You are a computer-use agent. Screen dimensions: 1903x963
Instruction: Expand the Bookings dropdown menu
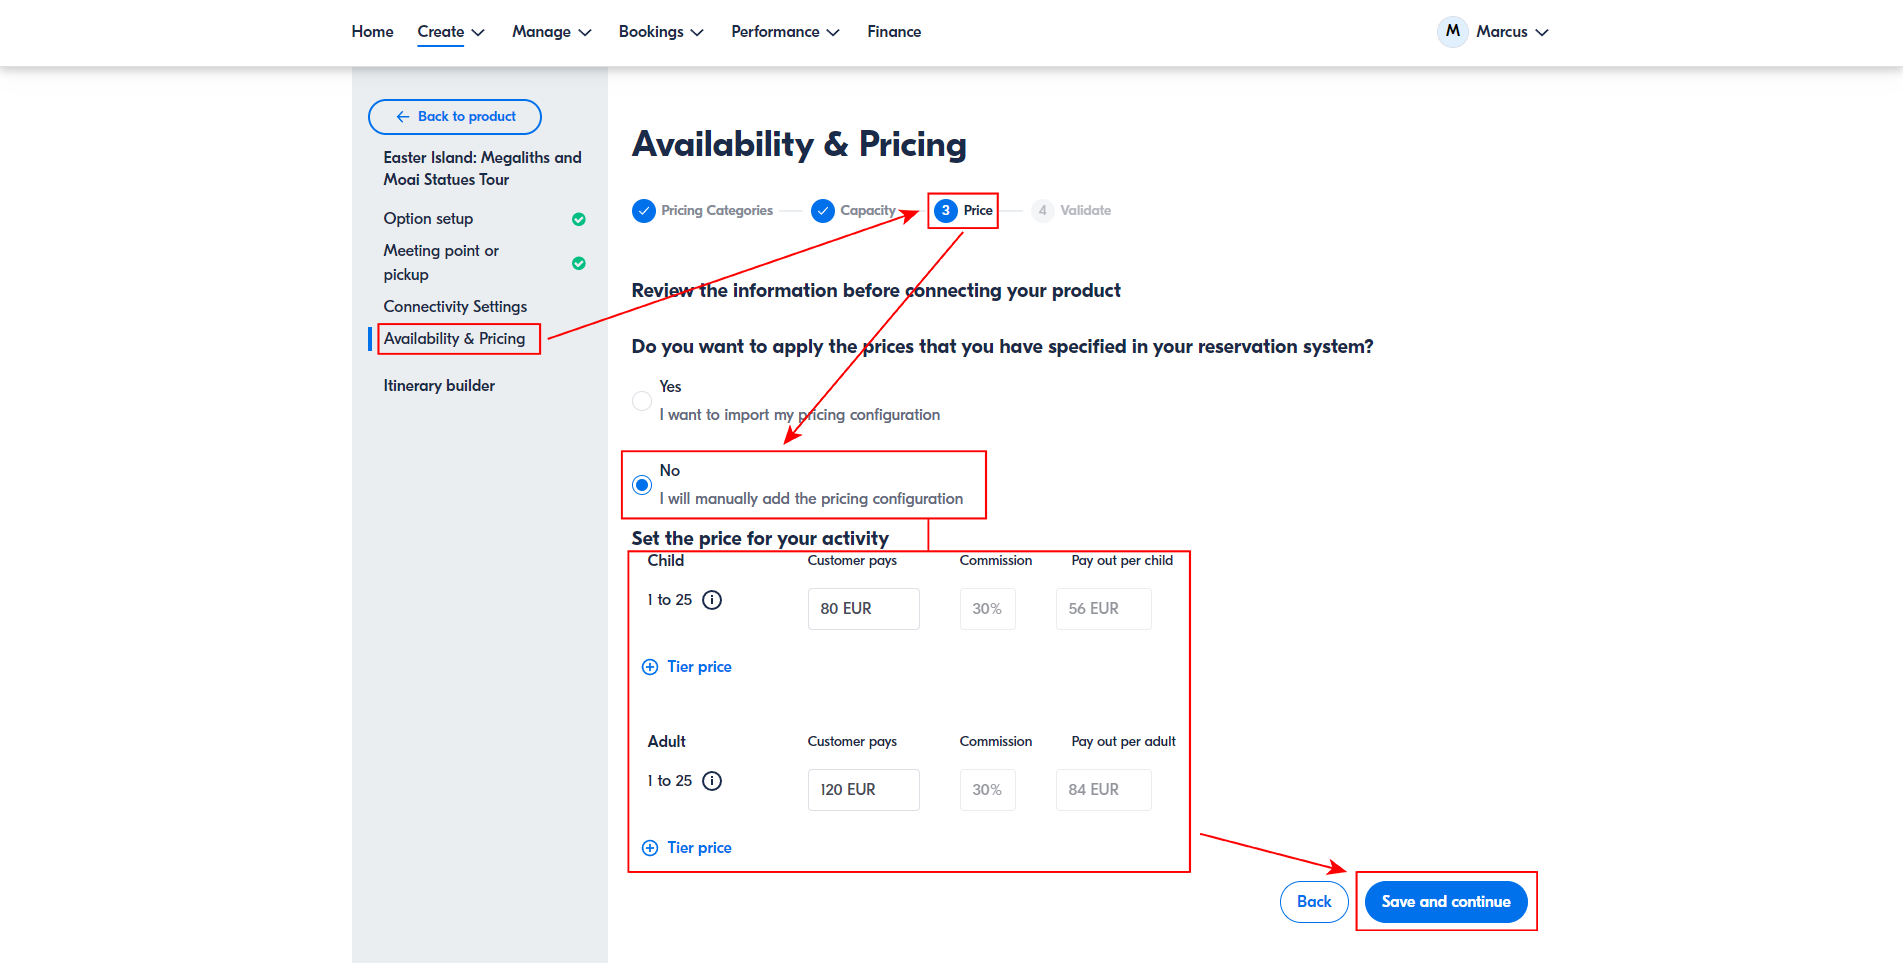[660, 32]
